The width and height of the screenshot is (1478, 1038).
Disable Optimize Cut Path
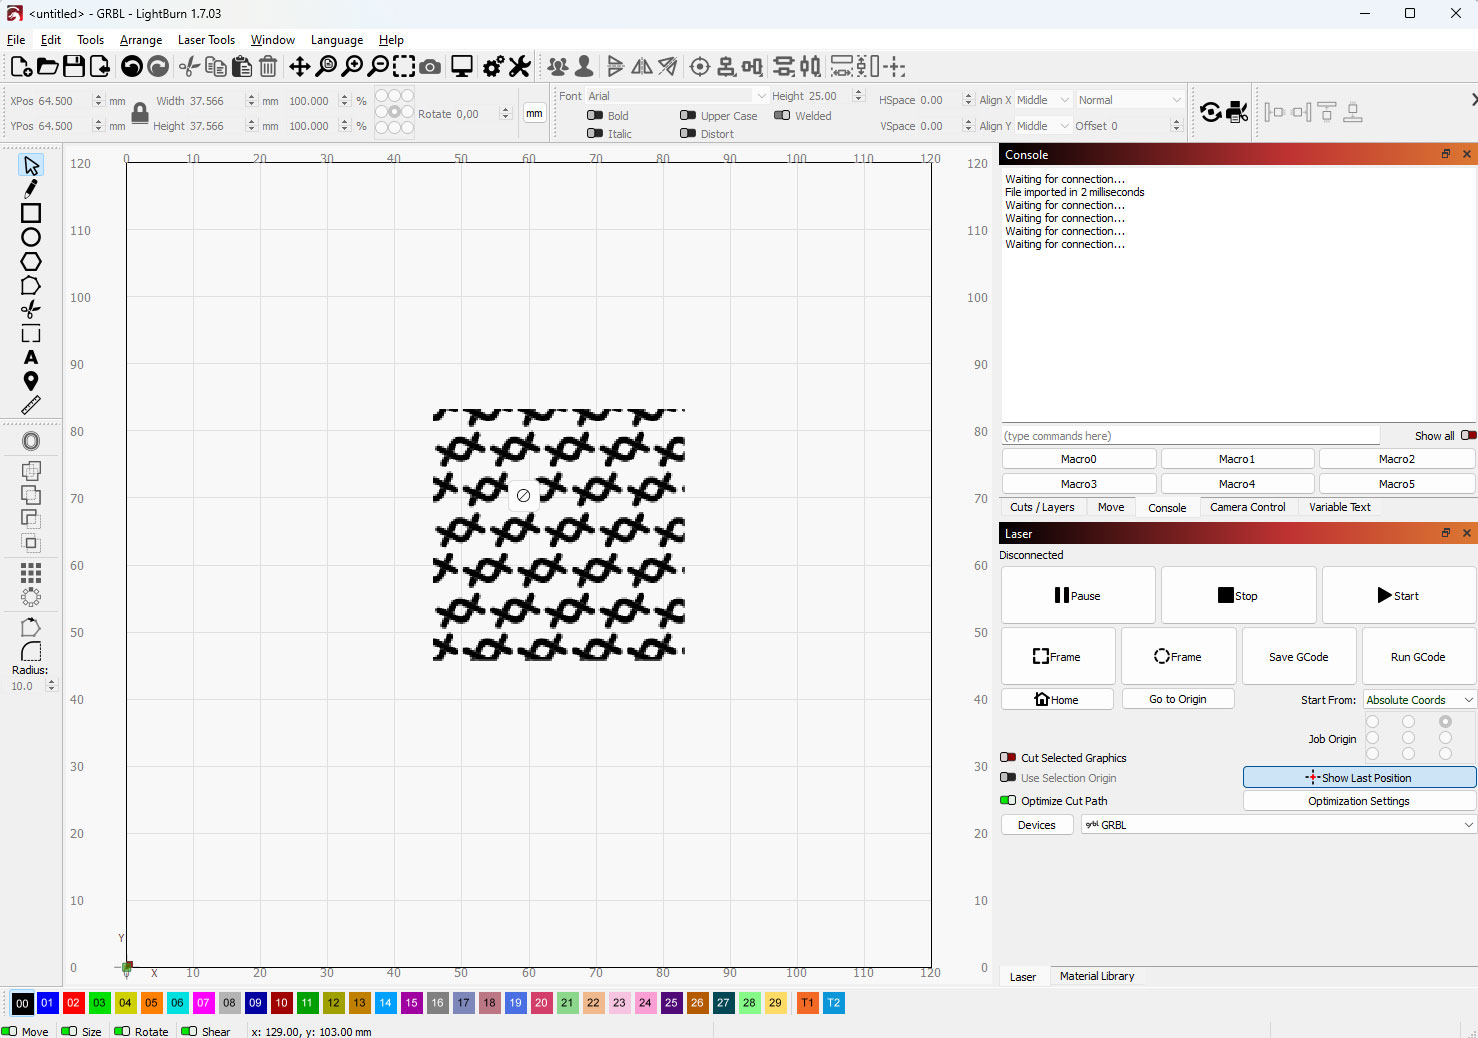[1008, 801]
